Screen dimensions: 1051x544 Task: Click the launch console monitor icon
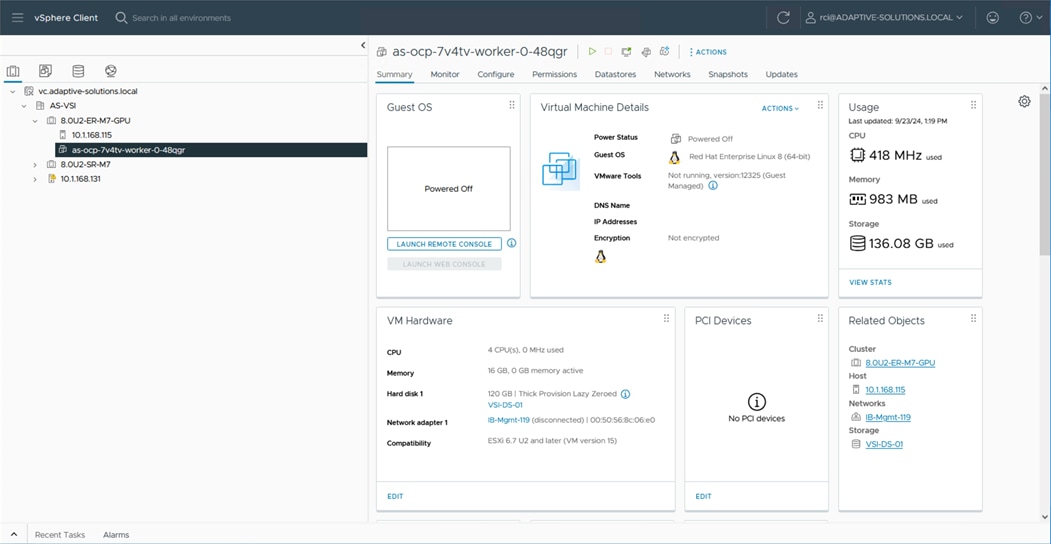pyautogui.click(x=627, y=52)
